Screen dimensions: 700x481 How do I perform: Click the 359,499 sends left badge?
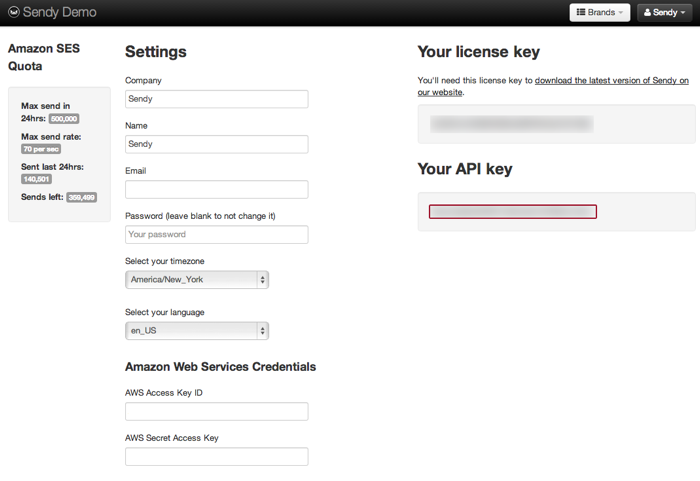tap(81, 197)
